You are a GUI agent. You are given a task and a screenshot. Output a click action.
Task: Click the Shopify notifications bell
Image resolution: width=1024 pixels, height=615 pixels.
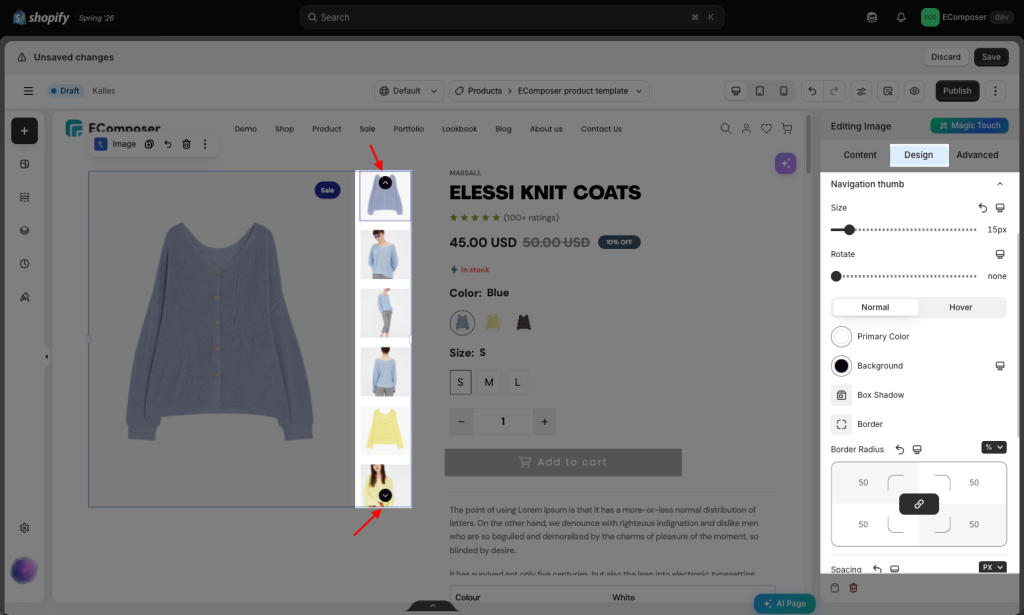901,17
